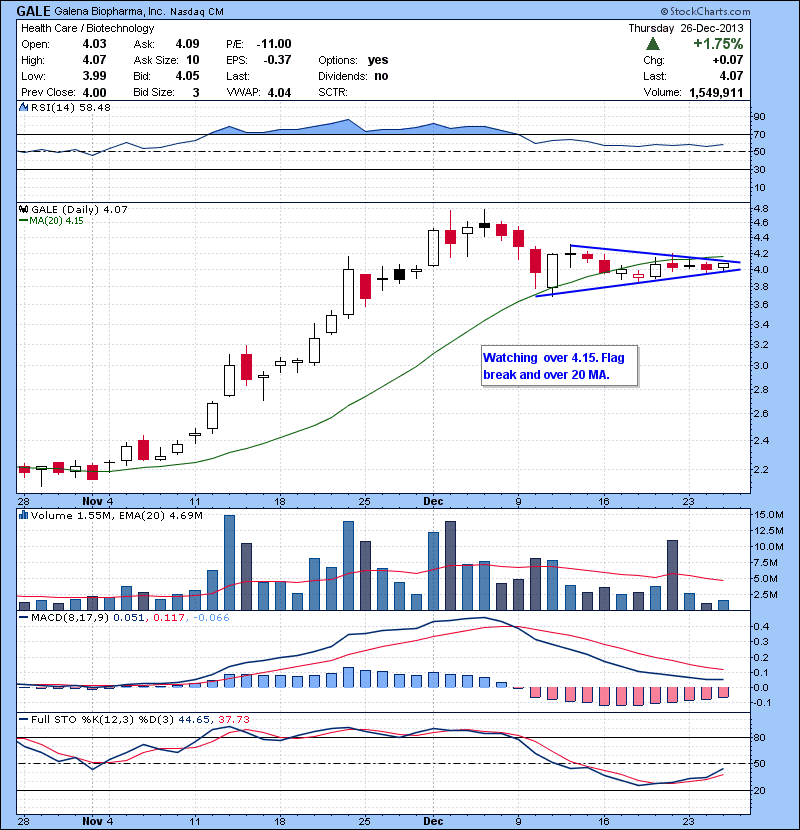Click the EPS value -0.37
The image size is (800, 830).
[277, 60]
